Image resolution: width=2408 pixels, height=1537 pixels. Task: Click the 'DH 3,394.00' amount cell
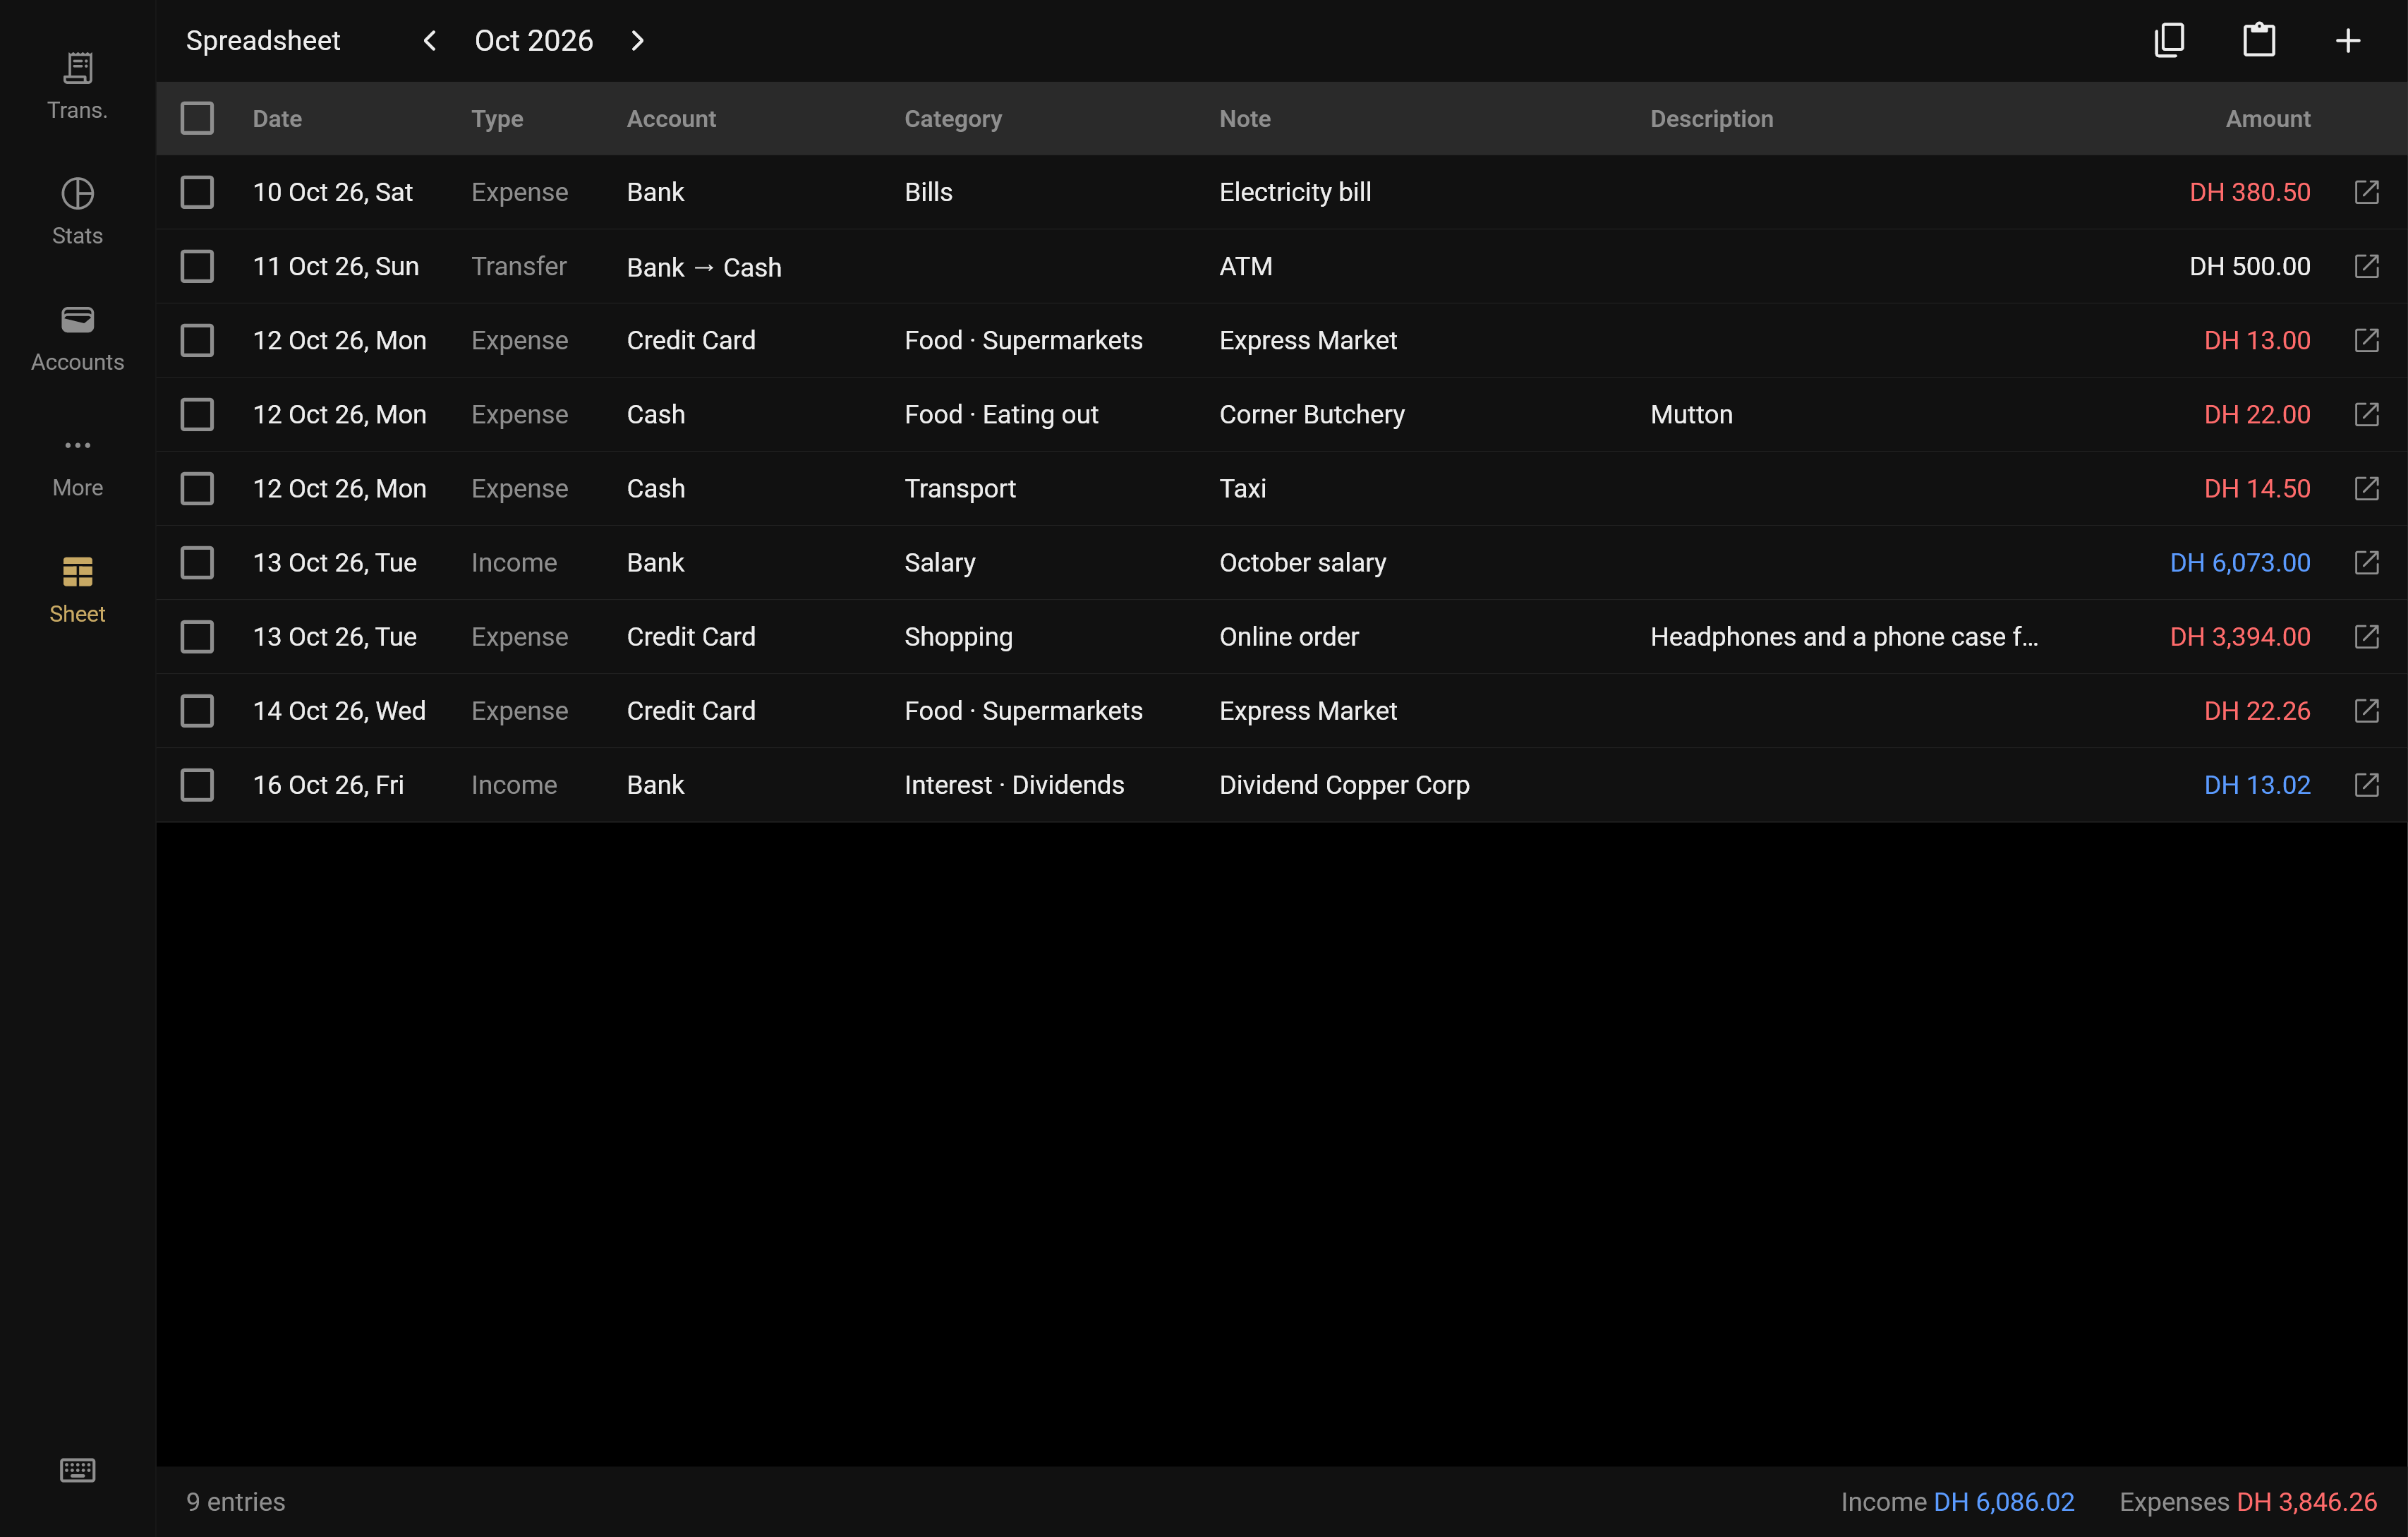2240,636
